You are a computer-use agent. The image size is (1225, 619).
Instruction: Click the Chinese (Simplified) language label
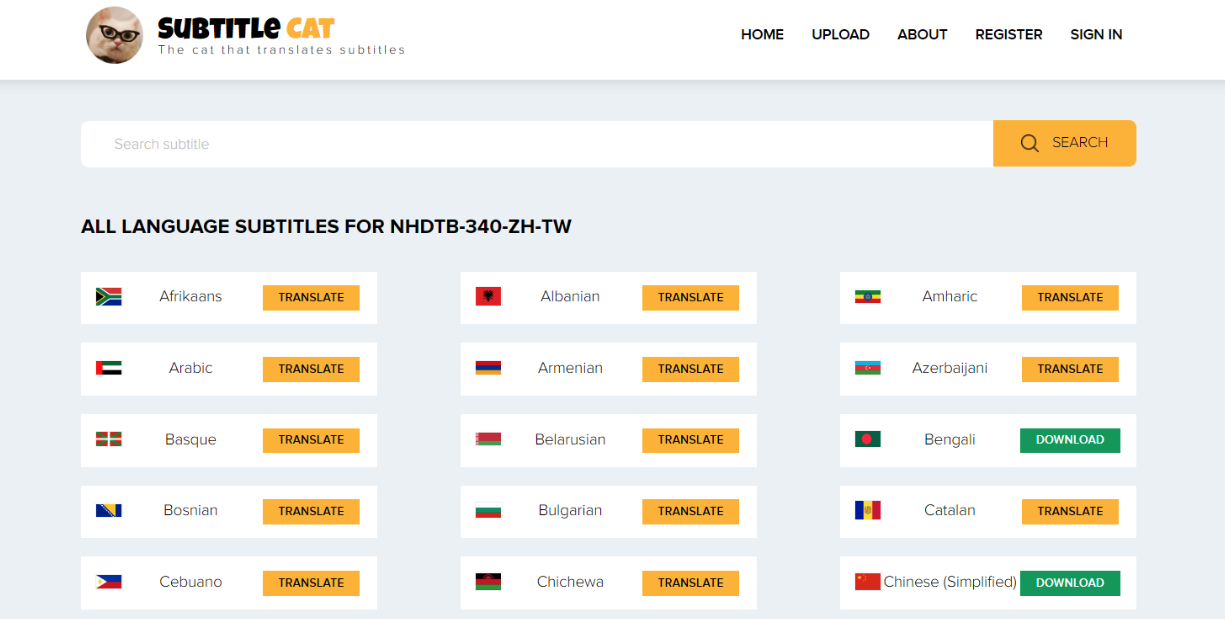point(950,582)
